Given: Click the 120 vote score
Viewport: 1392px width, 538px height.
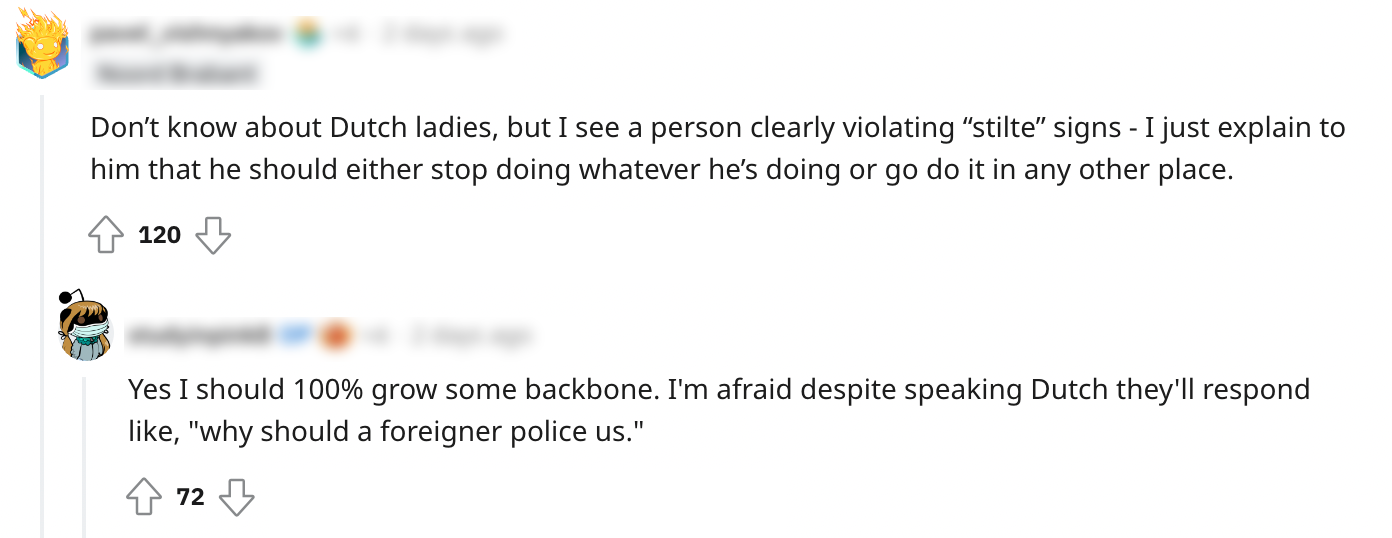Looking at the screenshot, I should [159, 236].
